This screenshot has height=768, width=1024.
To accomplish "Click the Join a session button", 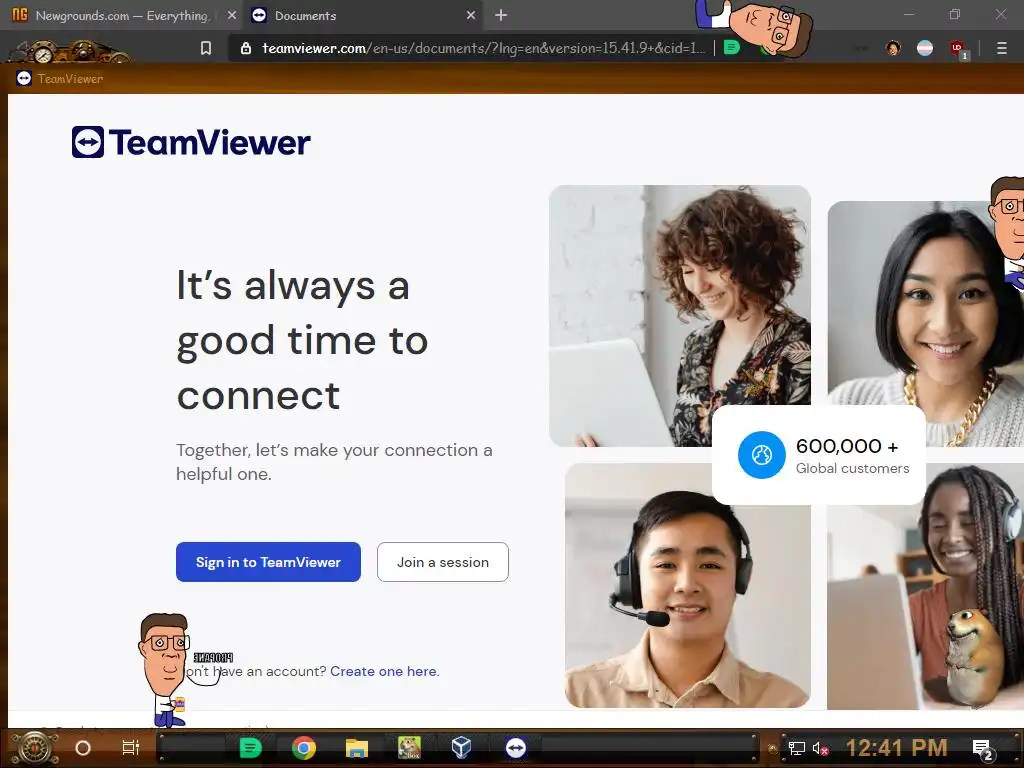I will (x=443, y=562).
